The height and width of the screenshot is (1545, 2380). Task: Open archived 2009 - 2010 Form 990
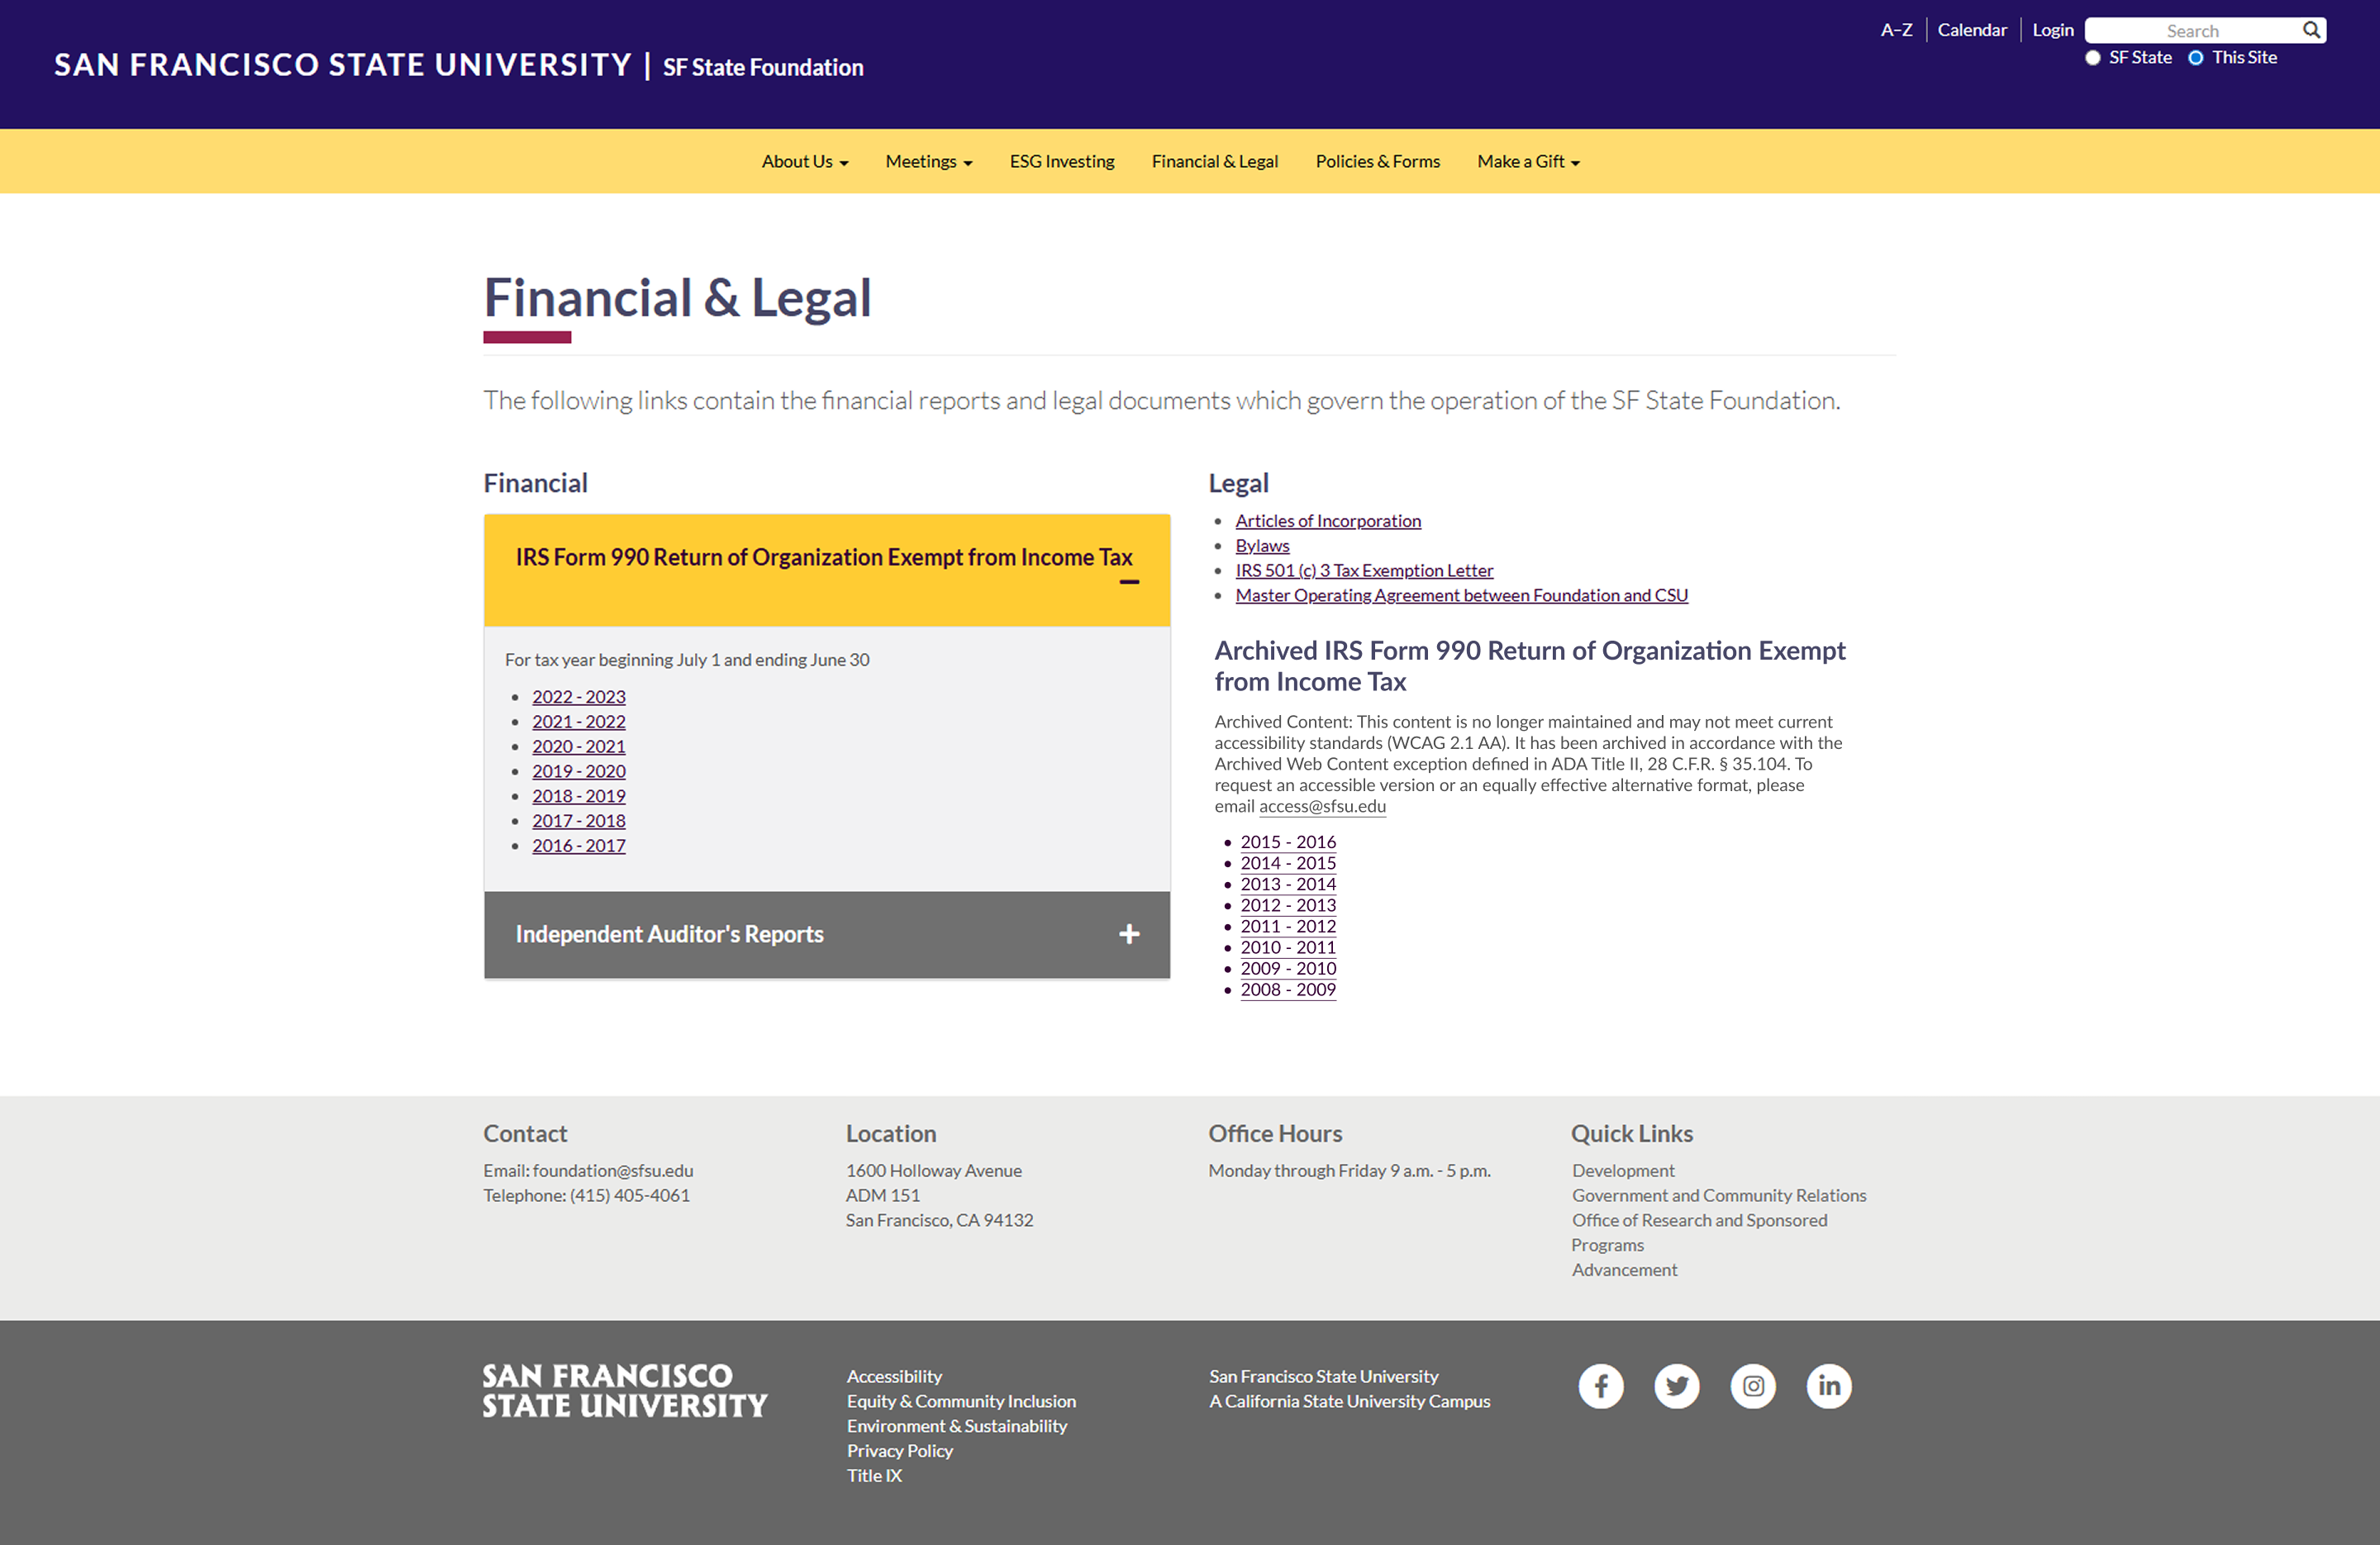[x=1288, y=968]
